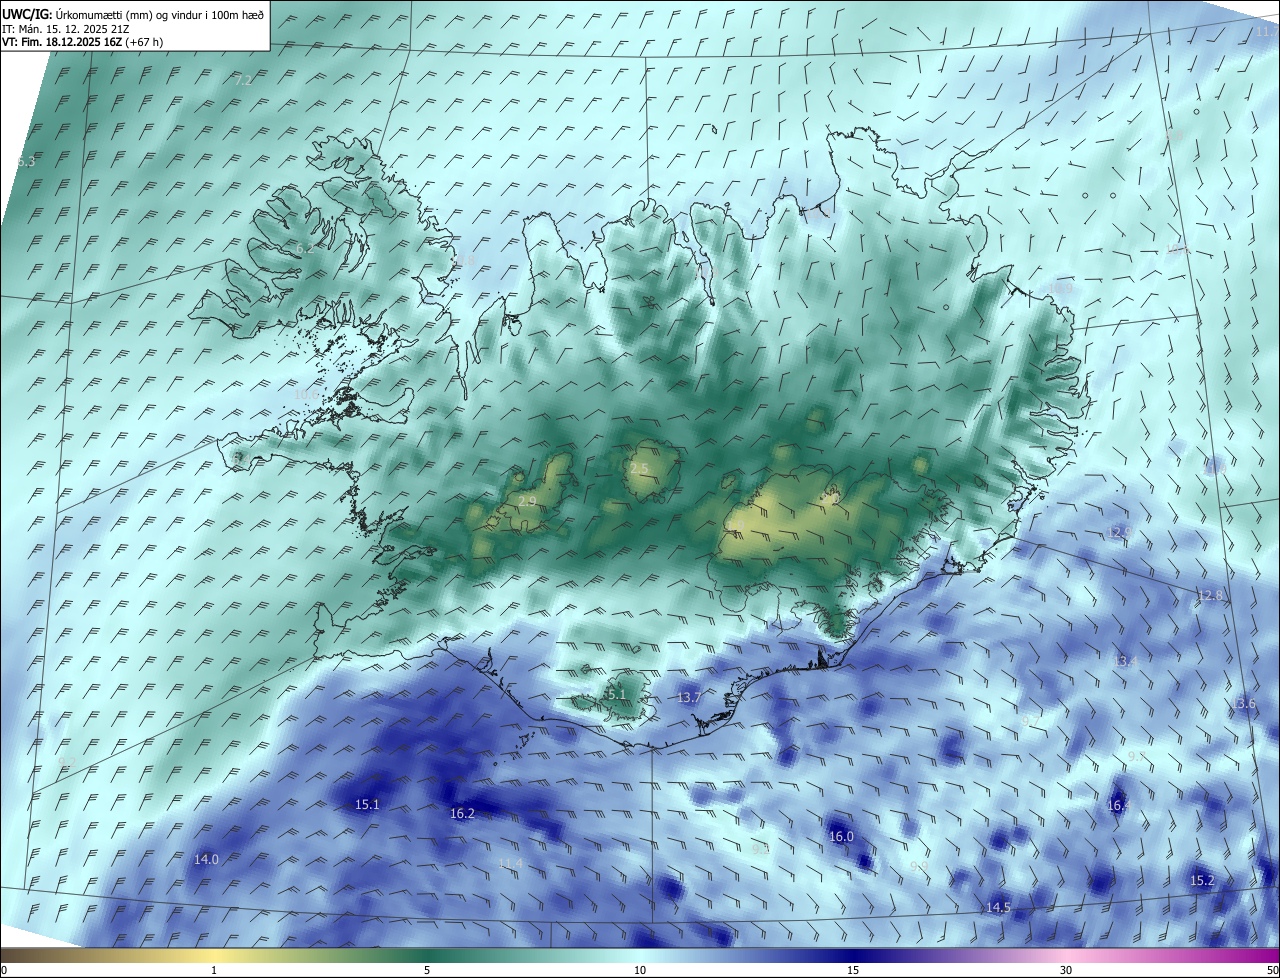Click the 6.3 value label on the map
This screenshot has width=1280, height=978.
pyautogui.click(x=26, y=161)
